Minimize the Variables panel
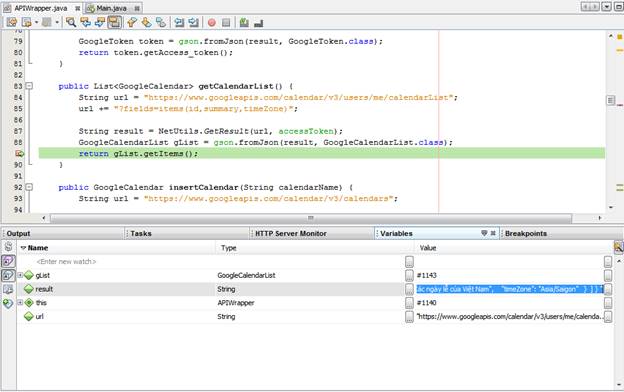 pos(484,233)
